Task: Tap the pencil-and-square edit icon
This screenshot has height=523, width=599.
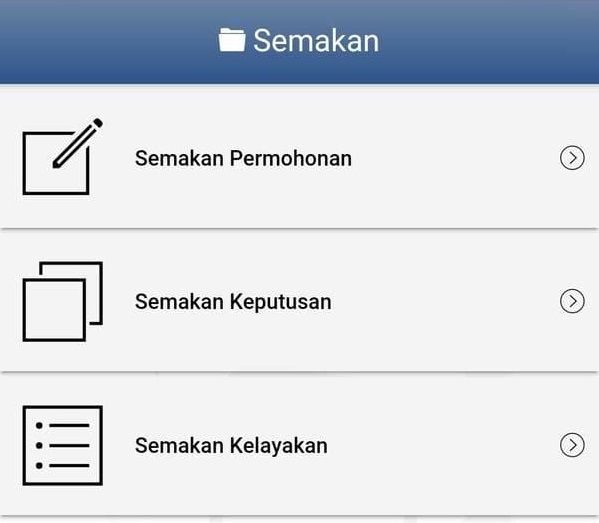Action: [63, 157]
